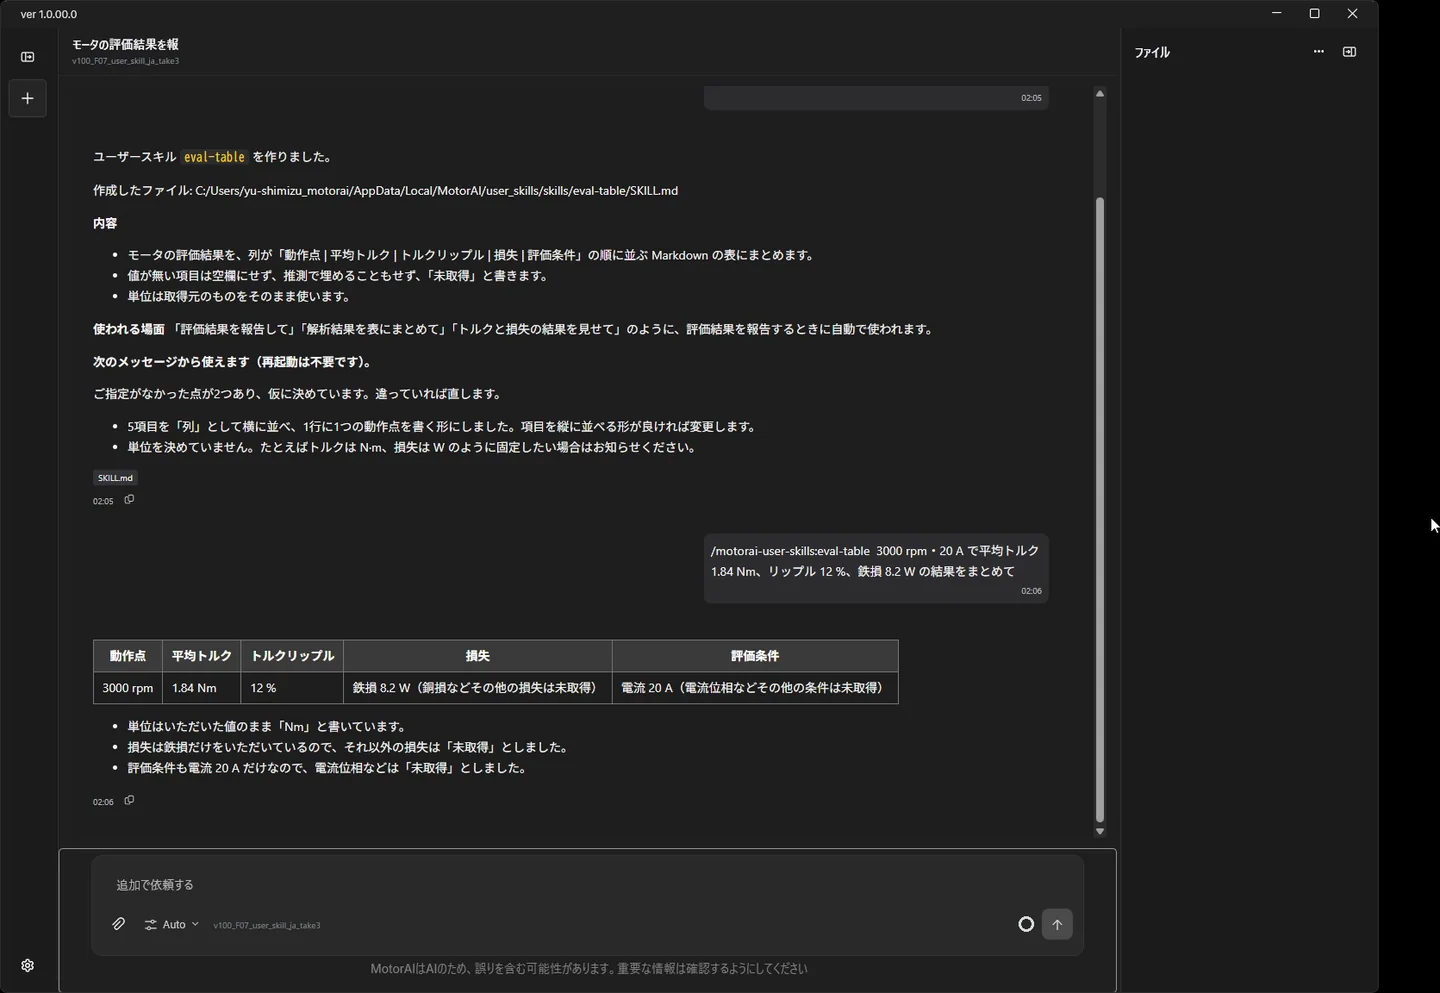This screenshot has height=993, width=1440.
Task: Send message with up arrow button
Action: coord(1057,924)
